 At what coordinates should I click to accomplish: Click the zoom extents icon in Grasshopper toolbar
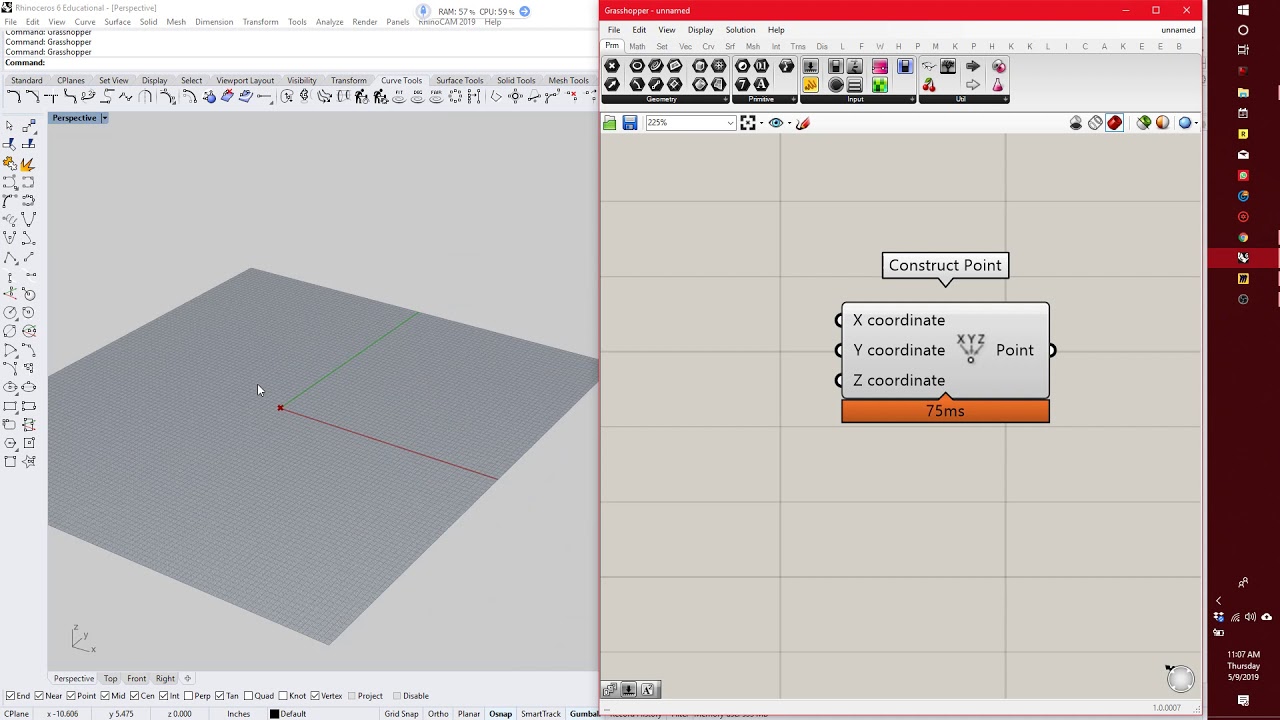click(747, 123)
